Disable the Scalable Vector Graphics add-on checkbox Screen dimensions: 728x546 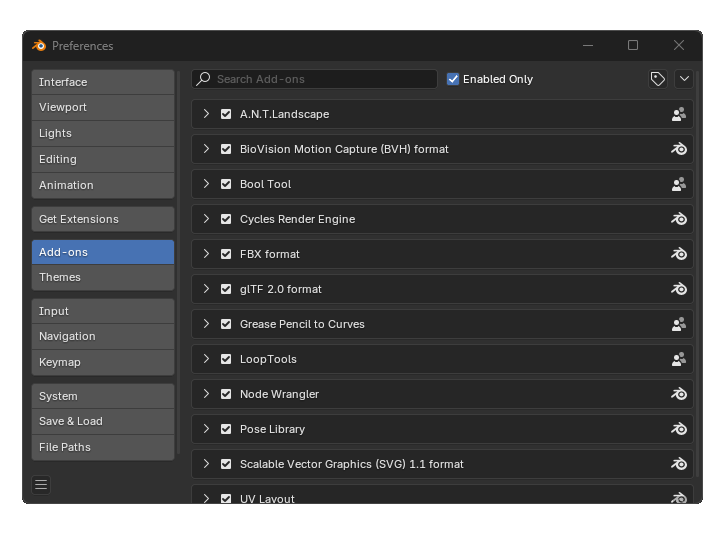[x=226, y=464]
